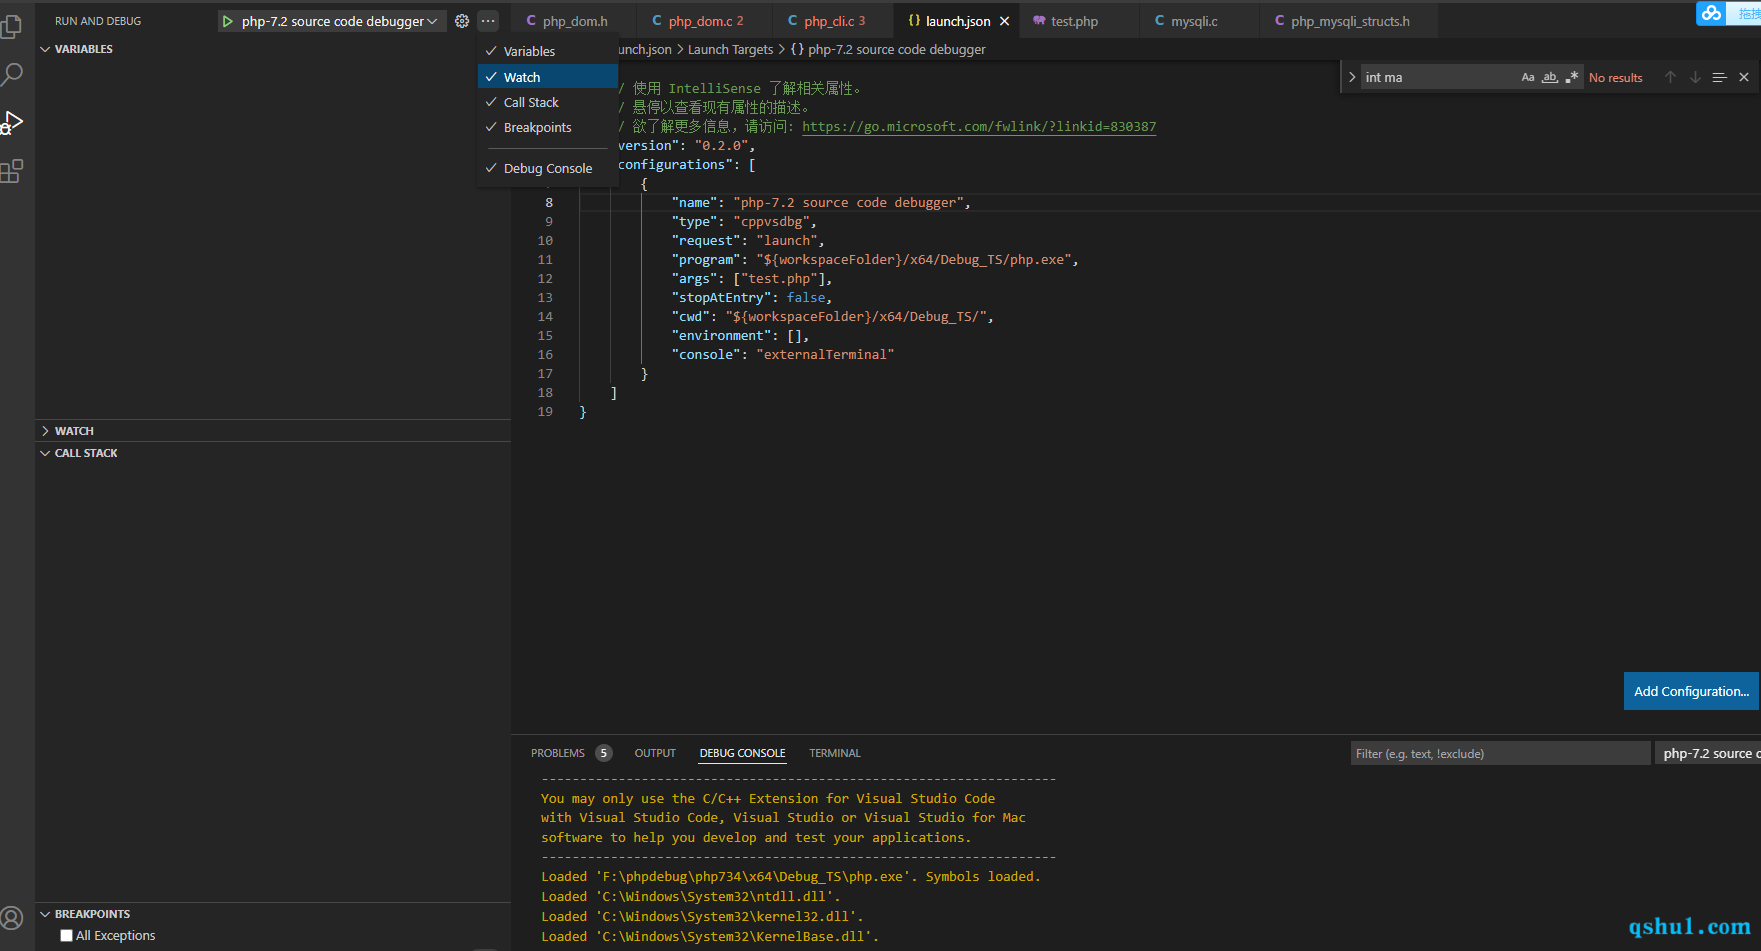
Task: Click the cloud icon at top right
Action: (1712, 13)
